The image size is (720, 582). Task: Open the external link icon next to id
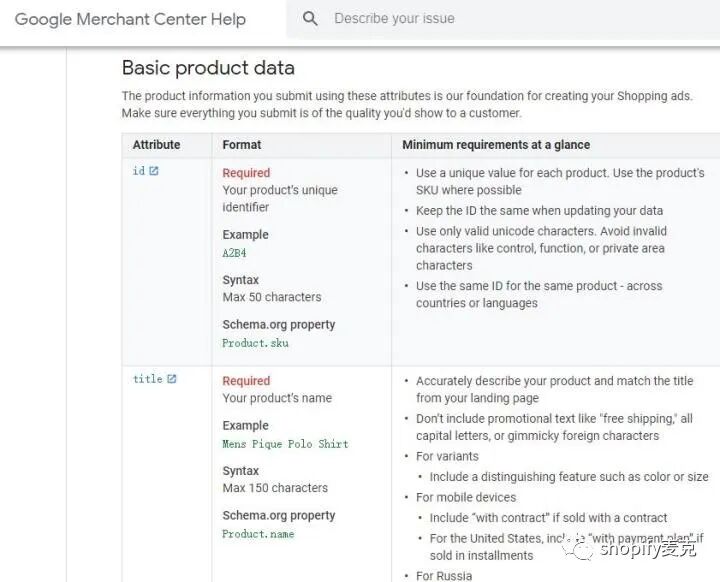coord(154,171)
